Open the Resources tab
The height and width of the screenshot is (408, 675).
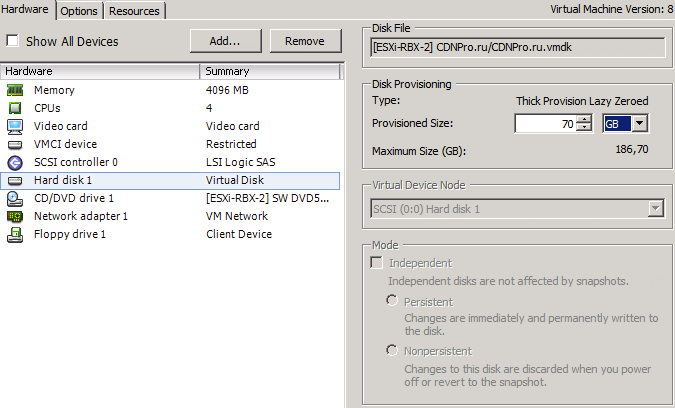pyautogui.click(x=134, y=11)
